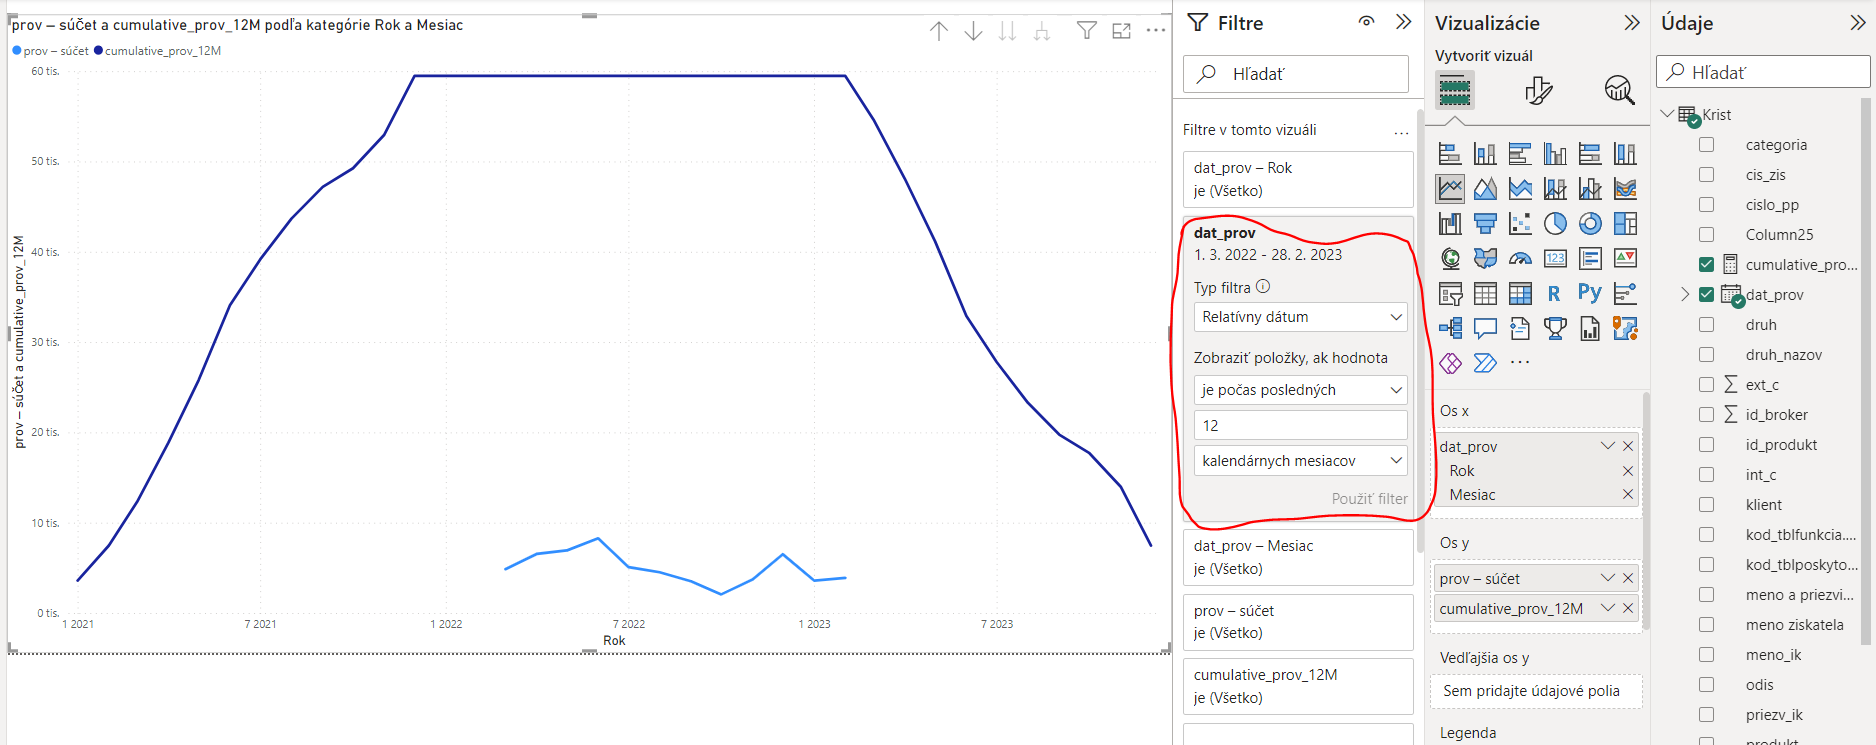Add an R script visual
Screen dimensions: 1876x745
[1554, 293]
